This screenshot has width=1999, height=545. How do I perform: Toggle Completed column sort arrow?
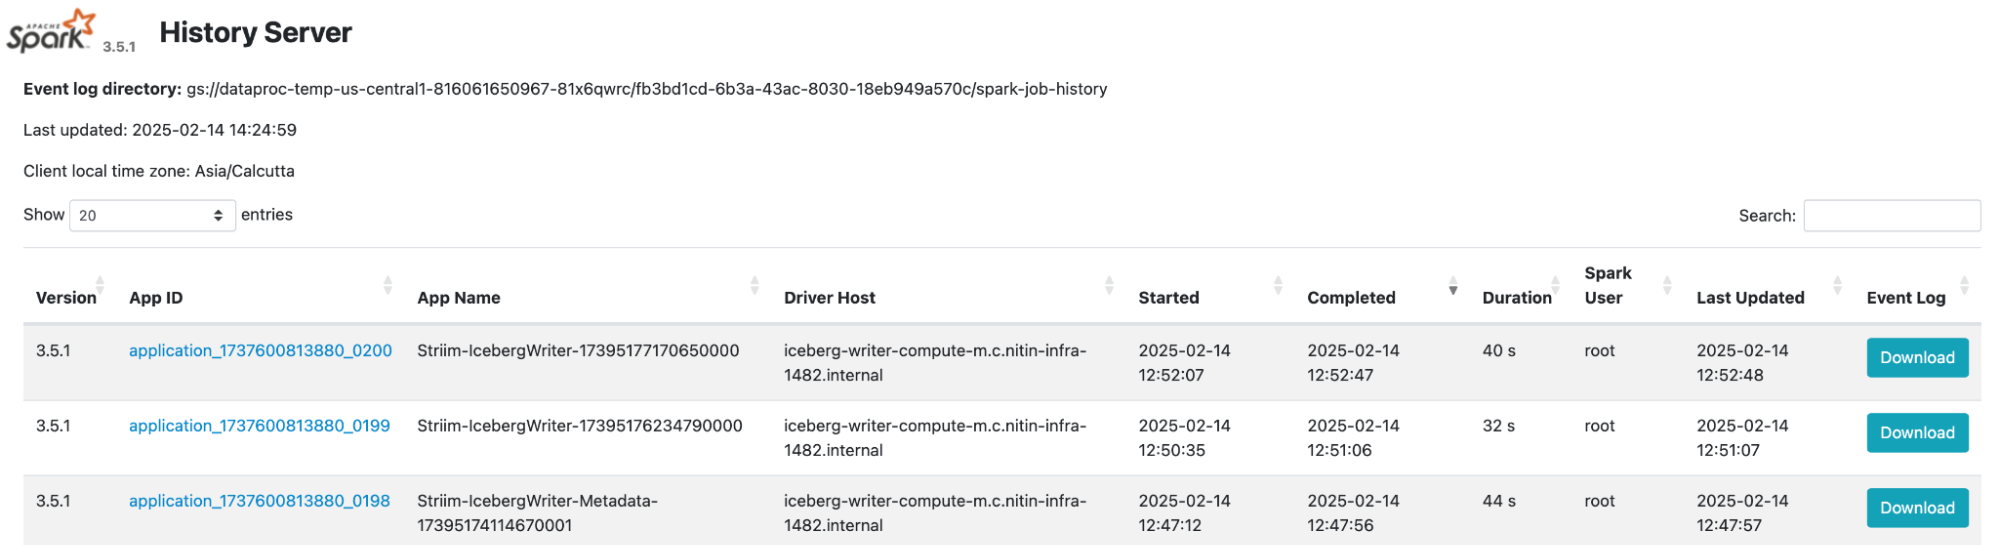pyautogui.click(x=1453, y=289)
